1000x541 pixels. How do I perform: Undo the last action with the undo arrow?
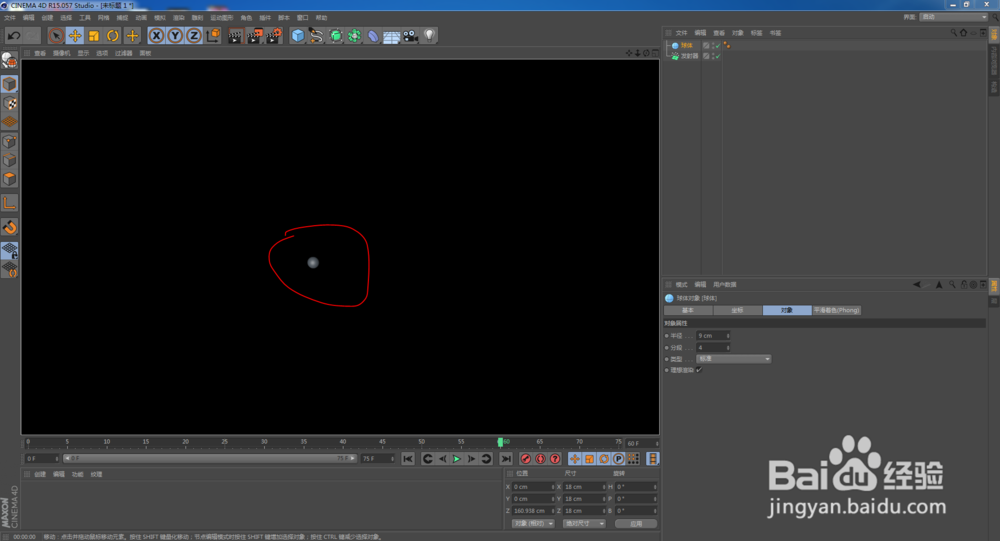coord(14,36)
